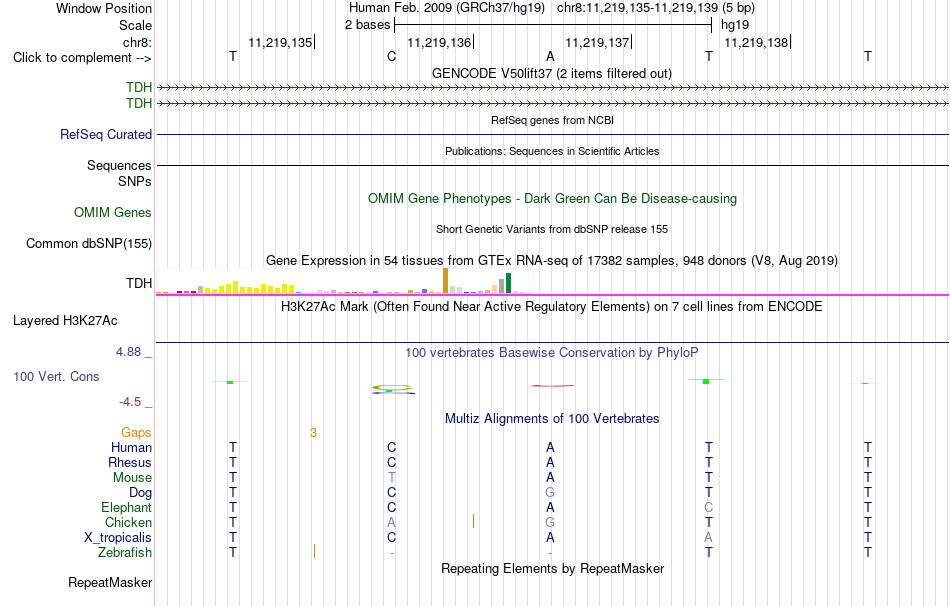The height and width of the screenshot is (606, 950).
Task: Click the '2 bases' scale bar
Action: [552, 25]
